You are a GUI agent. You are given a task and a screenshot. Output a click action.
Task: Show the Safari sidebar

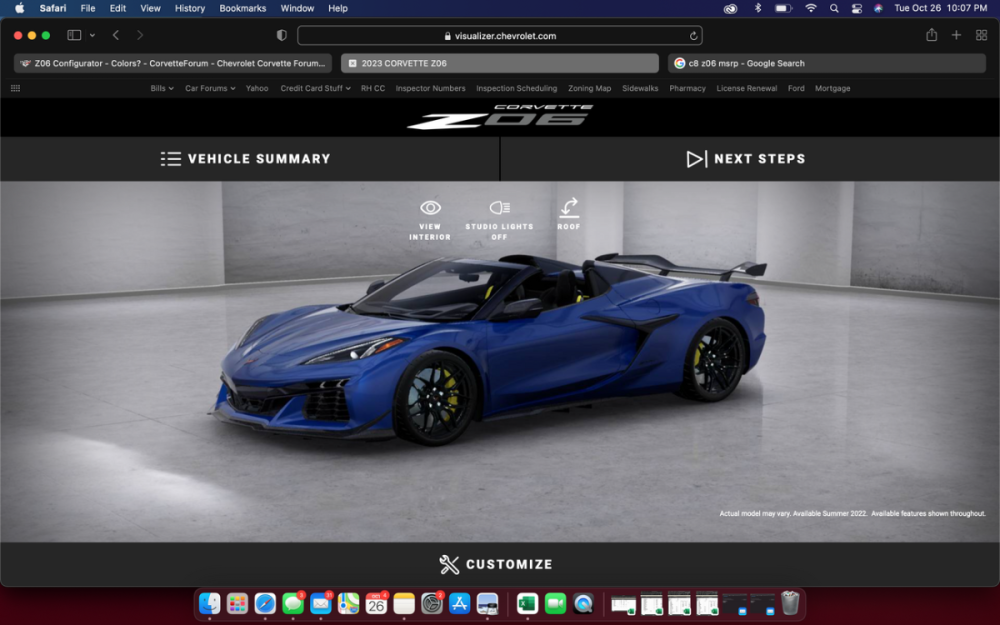(74, 35)
